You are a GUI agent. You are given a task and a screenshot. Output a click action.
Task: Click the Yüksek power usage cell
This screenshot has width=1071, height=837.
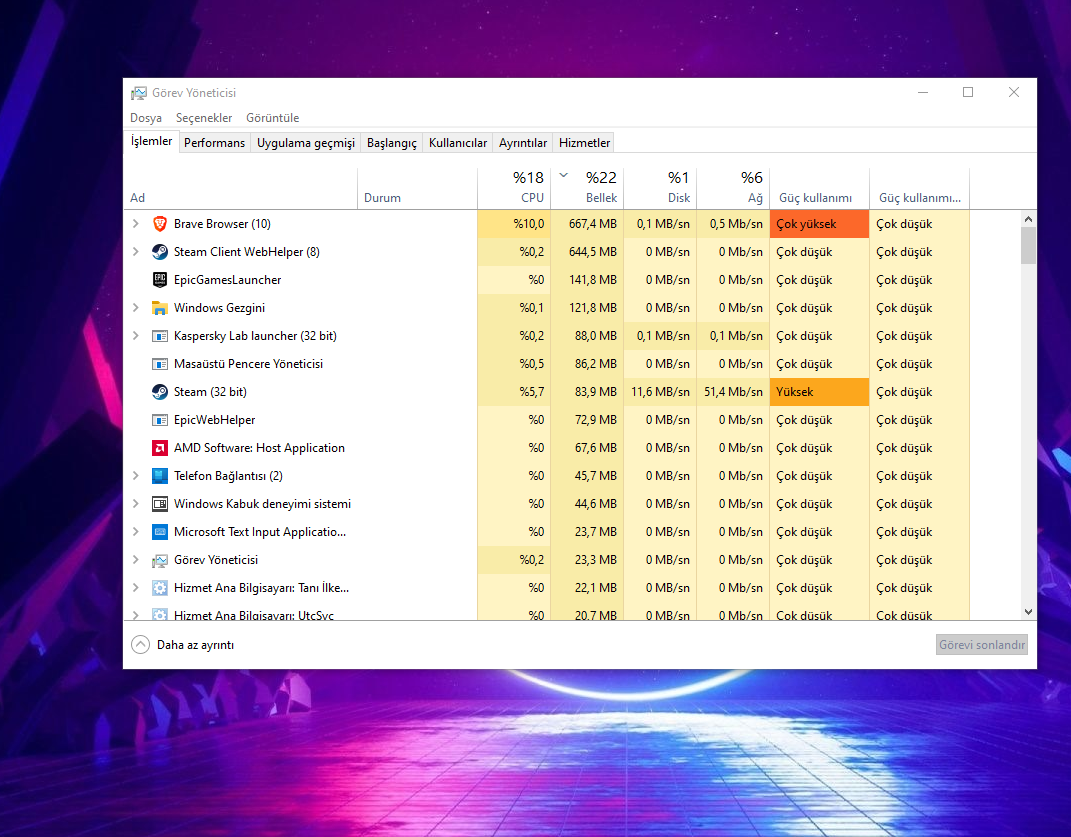pos(820,392)
